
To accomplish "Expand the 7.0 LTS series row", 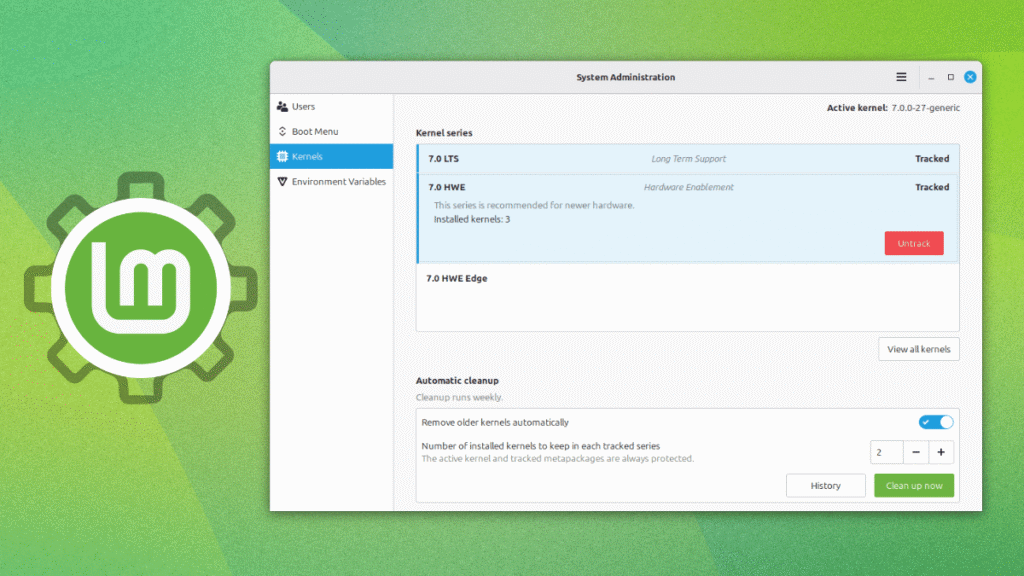I will tap(688, 159).
